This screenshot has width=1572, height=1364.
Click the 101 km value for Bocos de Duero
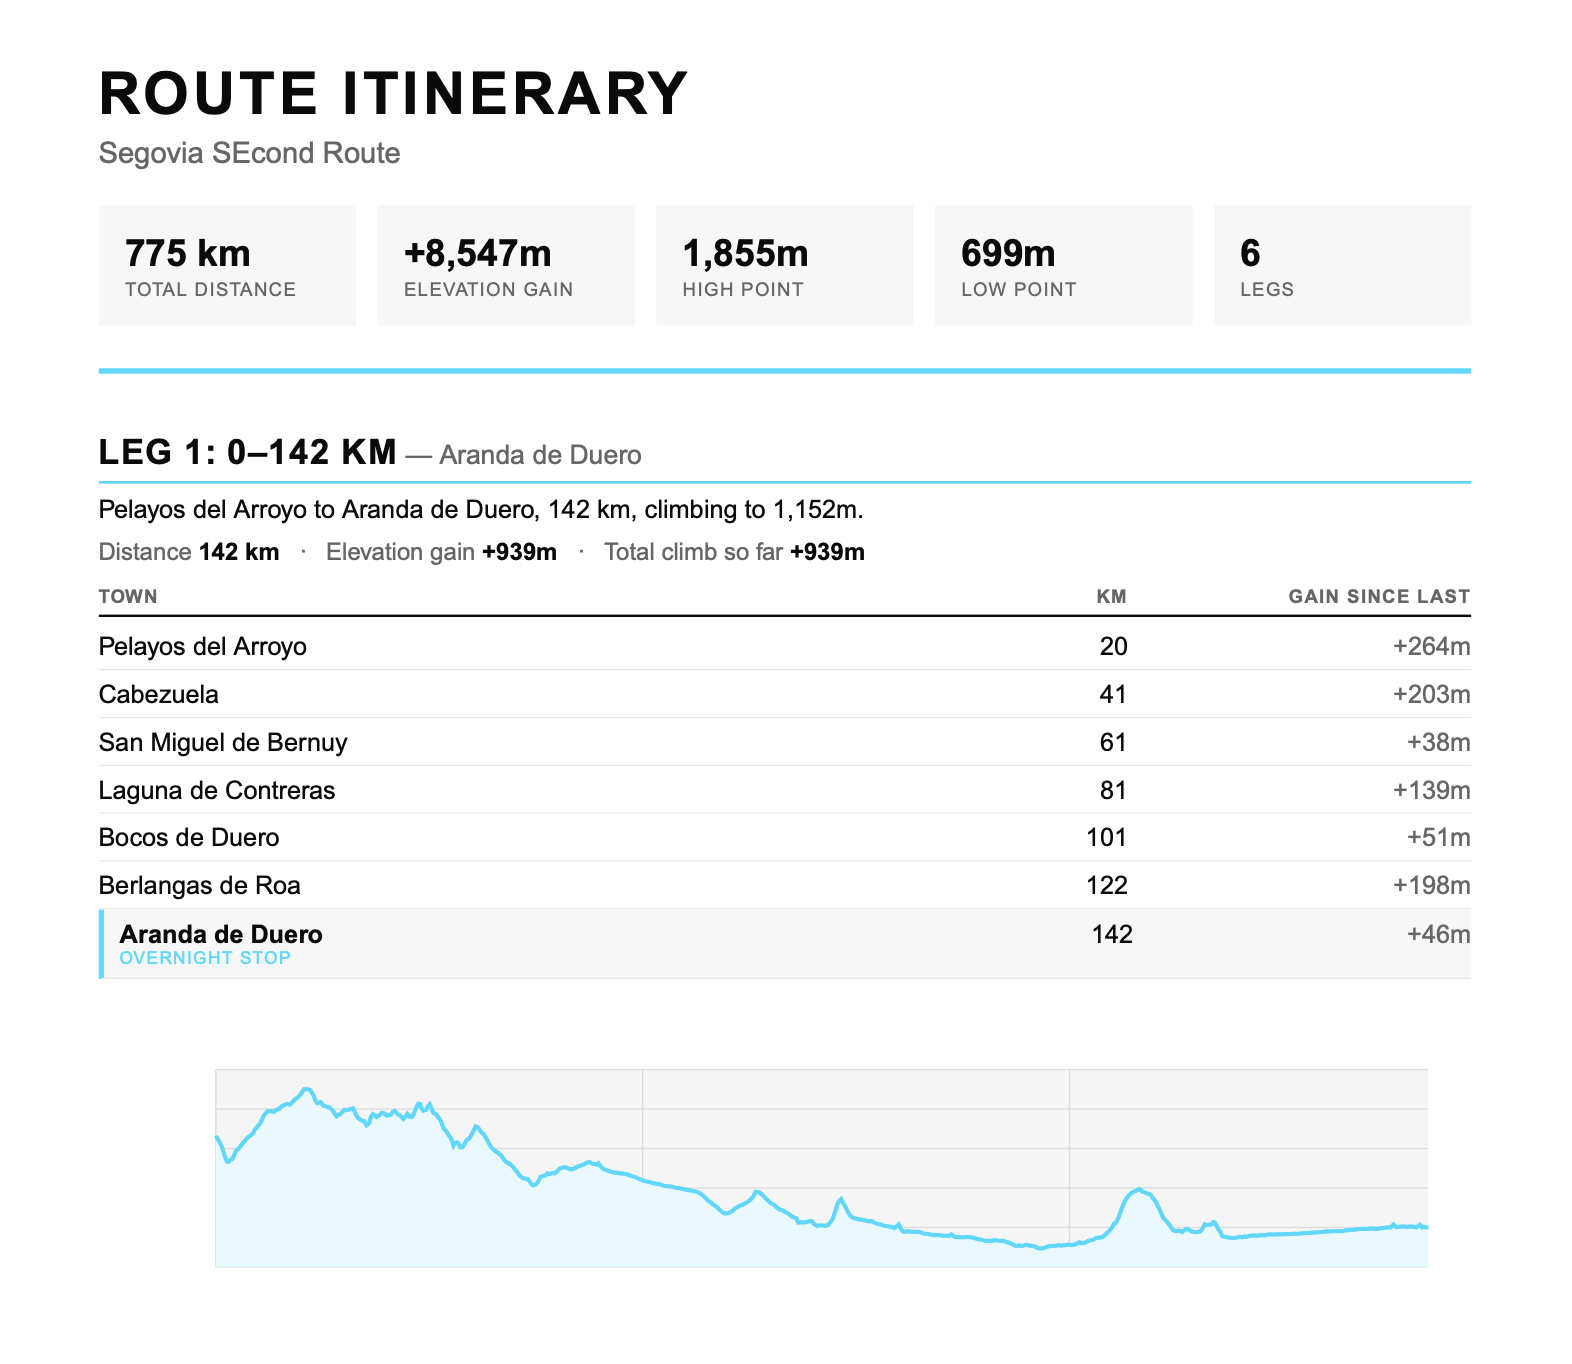pyautogui.click(x=1107, y=838)
